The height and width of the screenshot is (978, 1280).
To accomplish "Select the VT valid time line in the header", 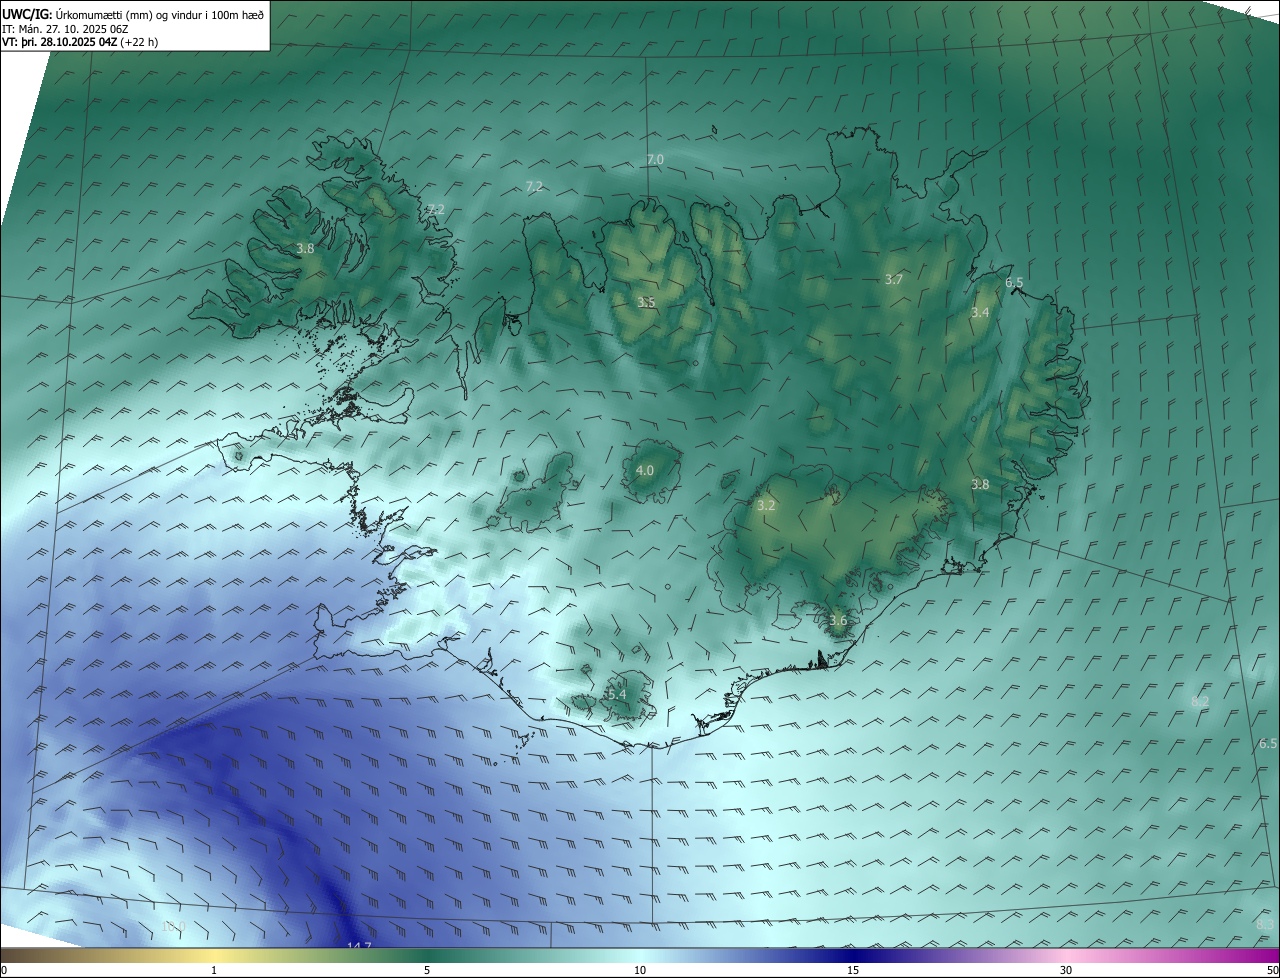I will pos(80,42).
